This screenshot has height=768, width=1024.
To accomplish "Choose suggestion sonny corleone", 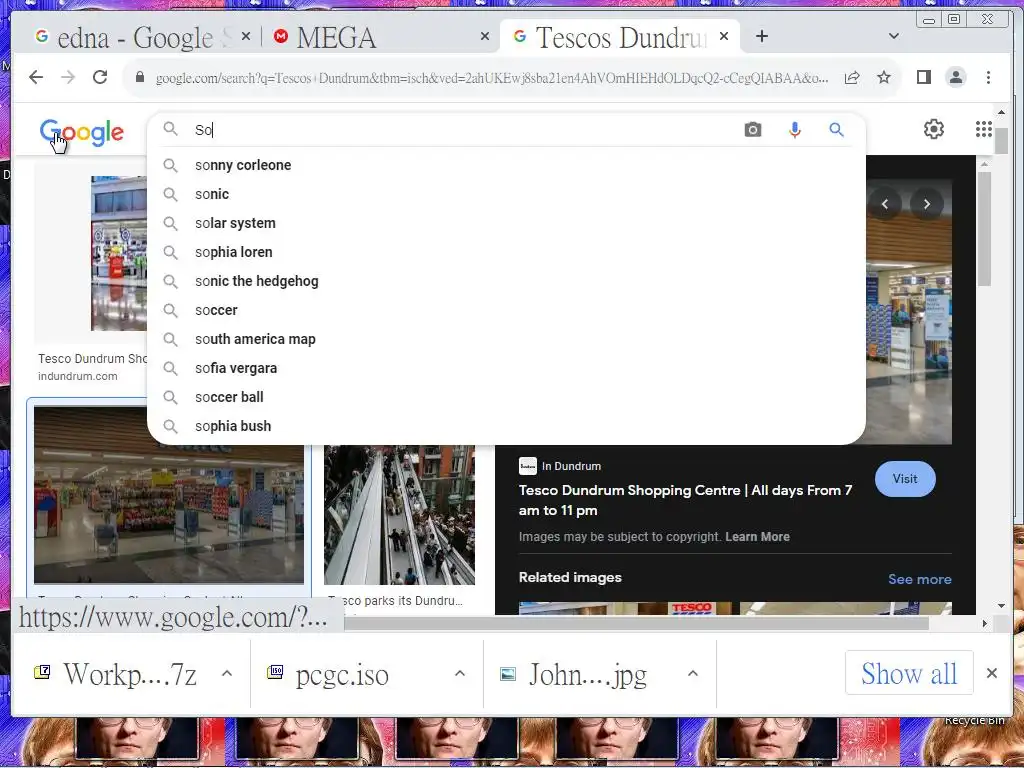I will (506, 165).
